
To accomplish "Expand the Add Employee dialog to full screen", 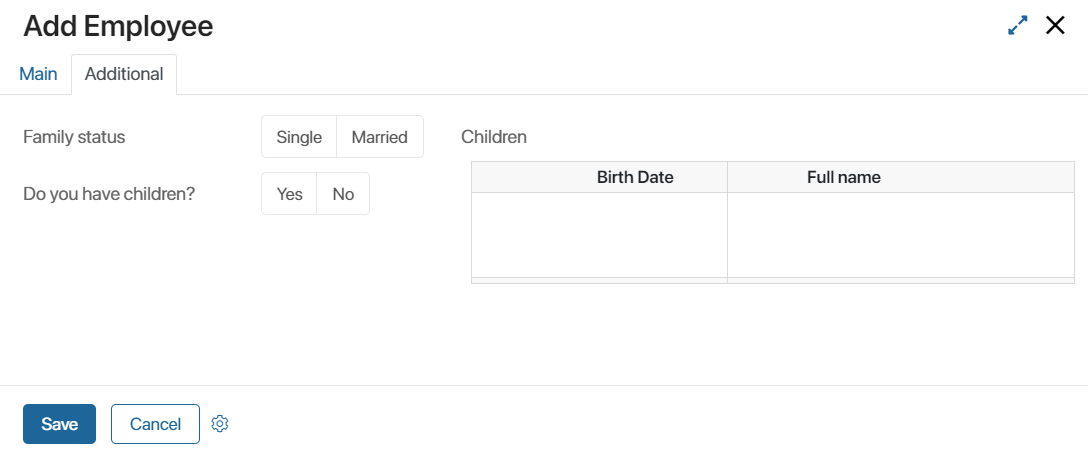I will pos(1017,26).
